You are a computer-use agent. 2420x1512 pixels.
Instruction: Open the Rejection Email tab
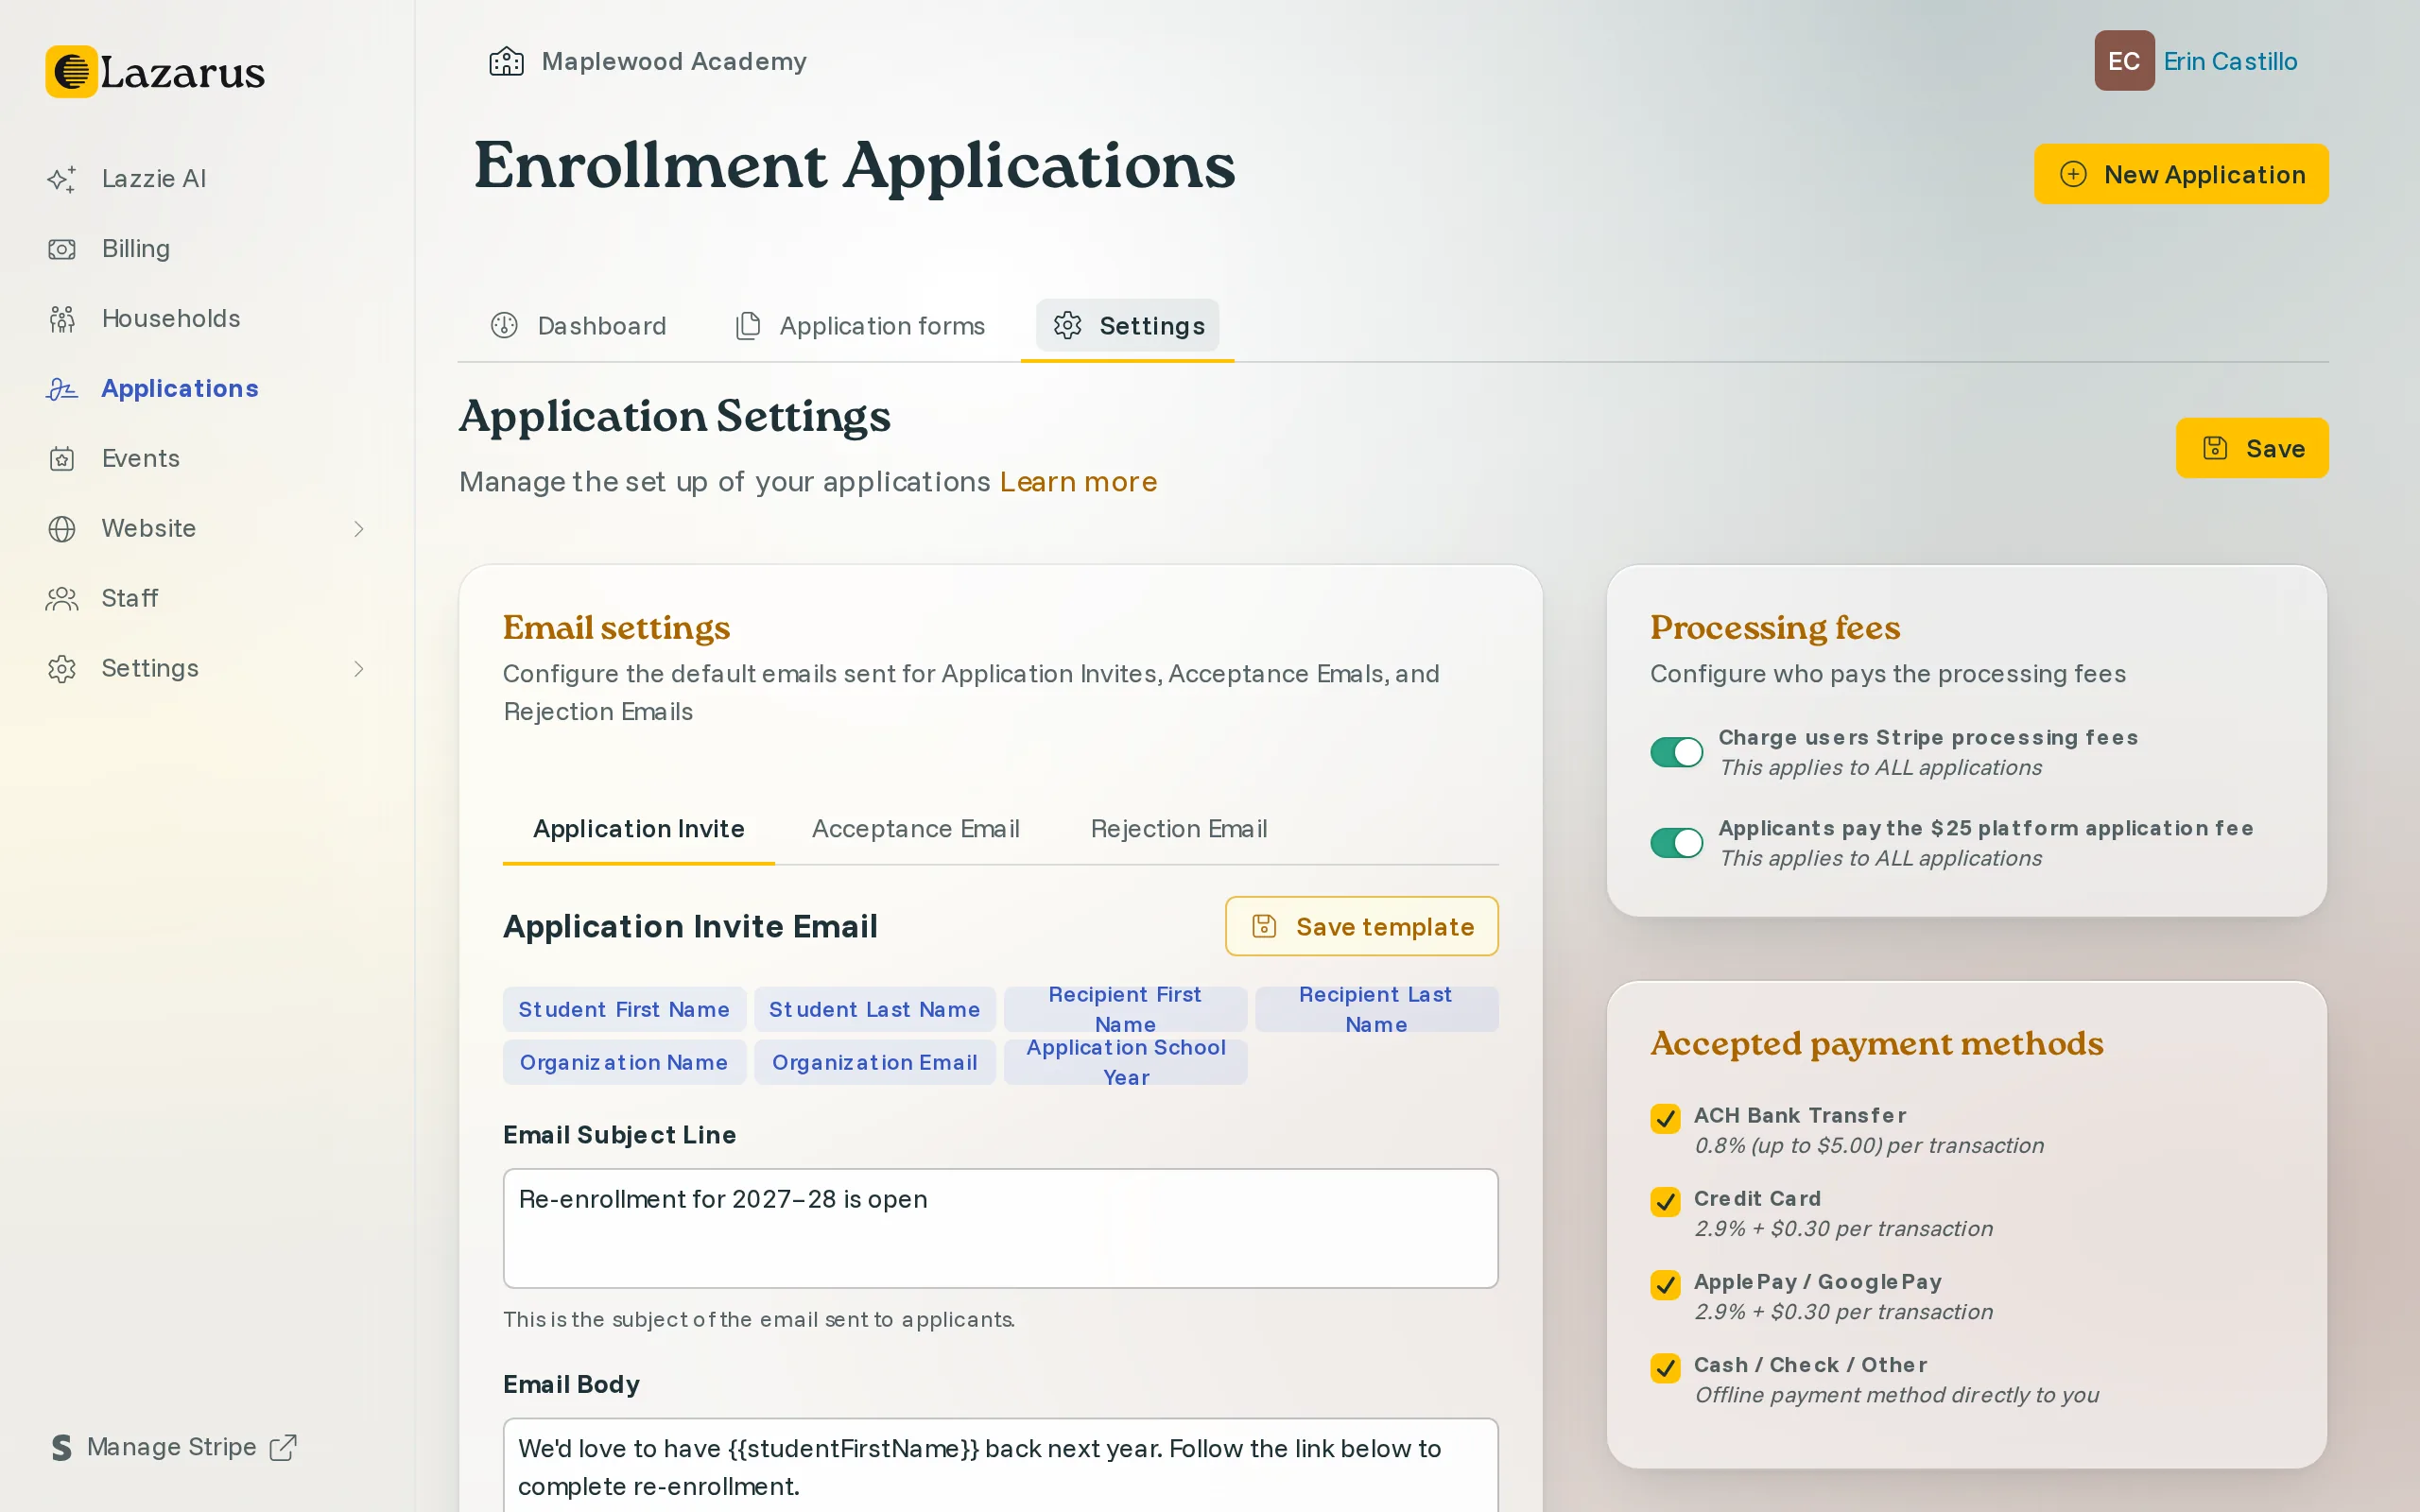click(1179, 829)
